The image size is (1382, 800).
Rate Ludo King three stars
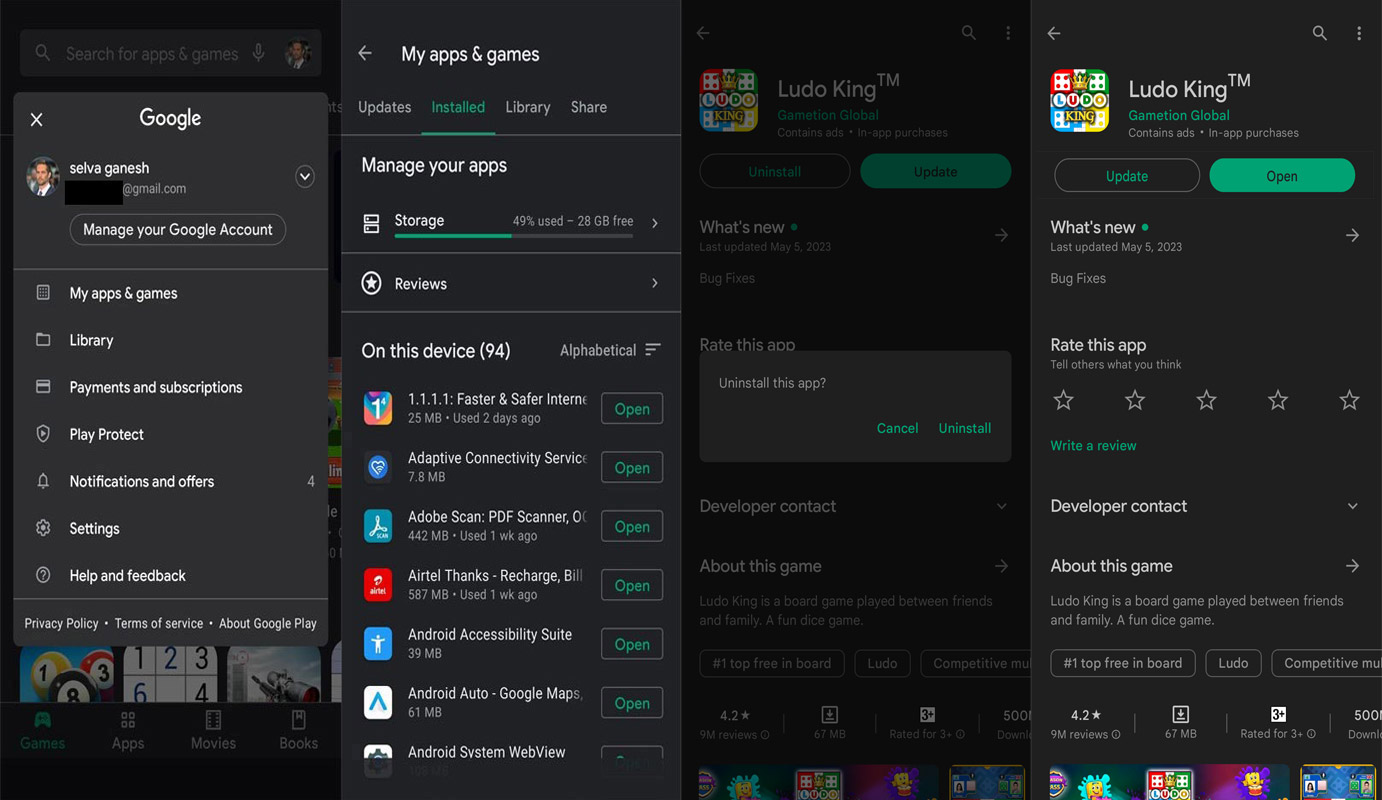pos(1207,401)
